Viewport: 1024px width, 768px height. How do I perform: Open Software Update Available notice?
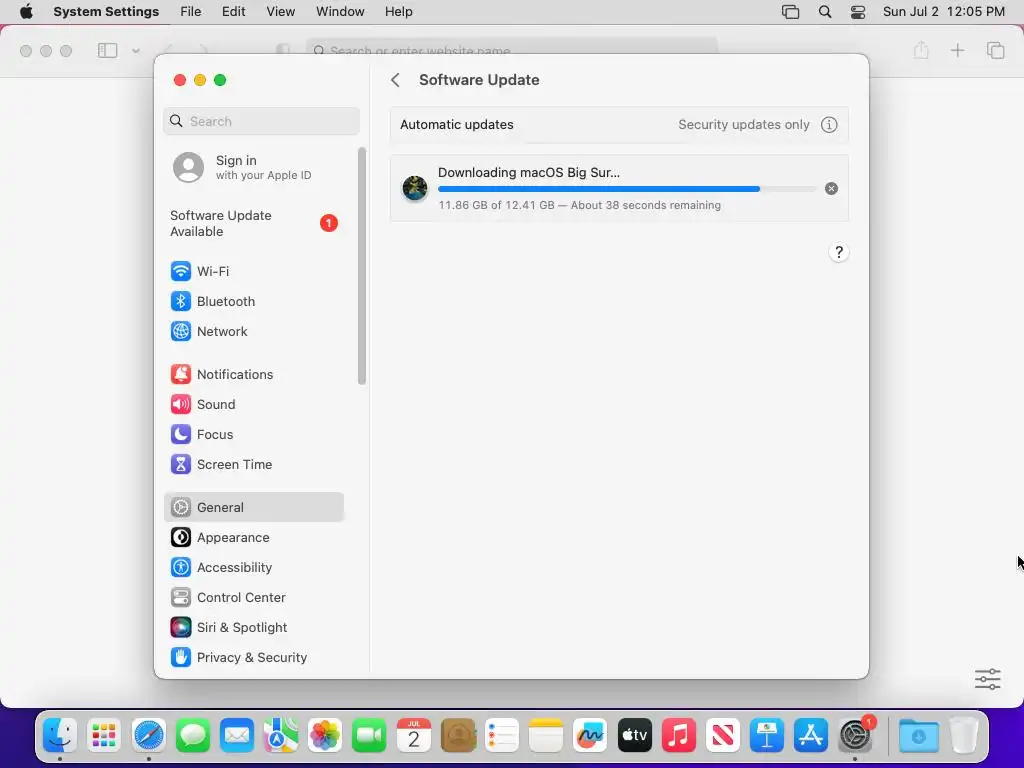pyautogui.click(x=253, y=223)
